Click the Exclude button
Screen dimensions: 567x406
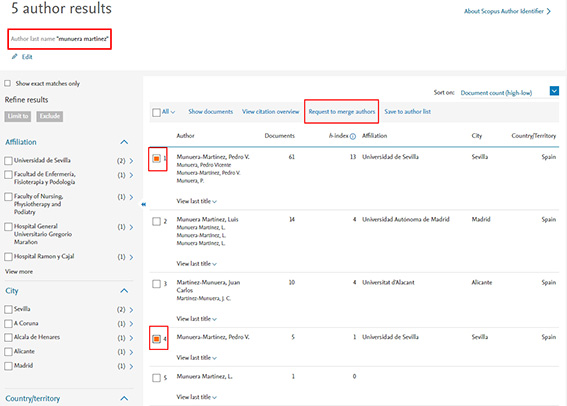[x=50, y=116]
